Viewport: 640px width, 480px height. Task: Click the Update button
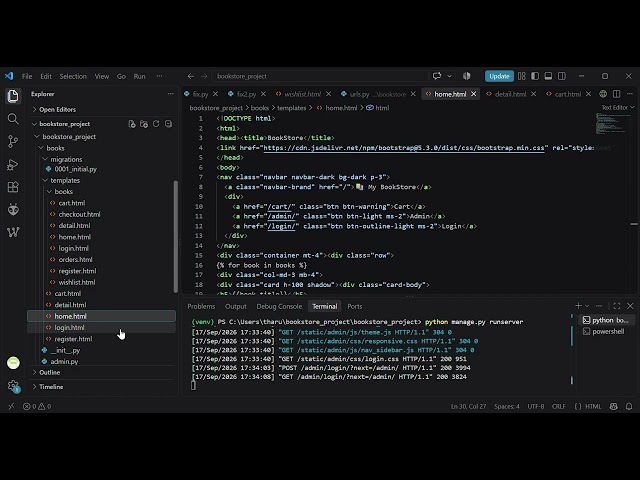(x=499, y=76)
